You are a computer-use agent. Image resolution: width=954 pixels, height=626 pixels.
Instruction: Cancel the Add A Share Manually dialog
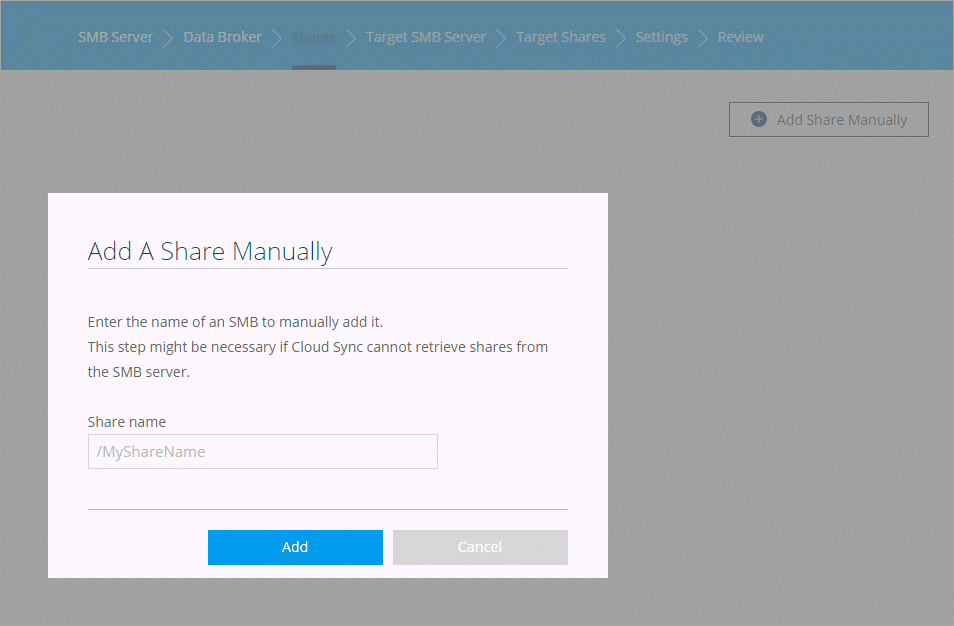coord(480,547)
